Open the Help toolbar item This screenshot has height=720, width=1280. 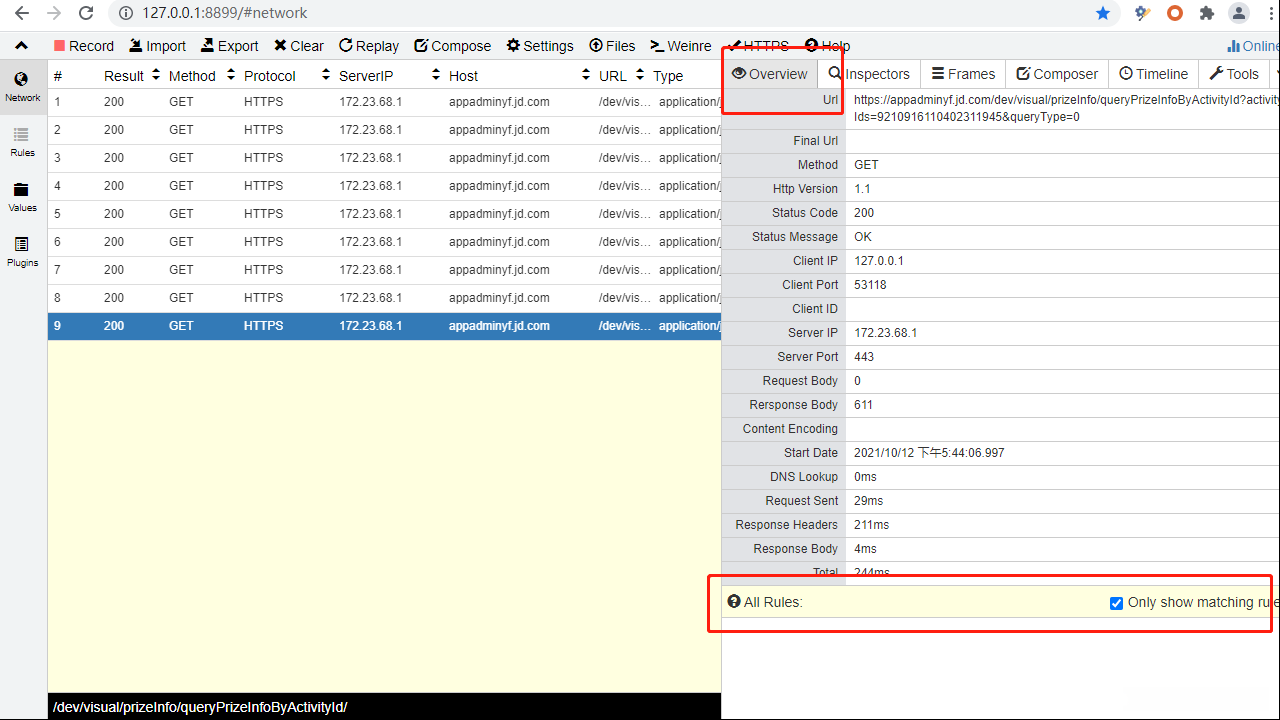click(x=827, y=46)
